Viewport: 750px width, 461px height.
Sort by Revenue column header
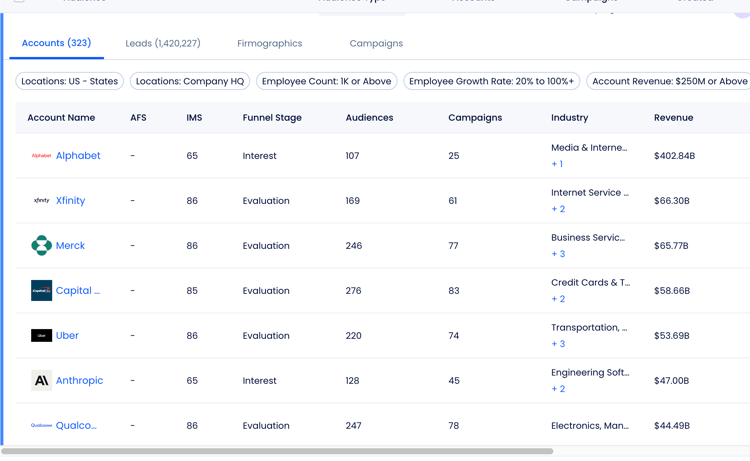tap(673, 118)
